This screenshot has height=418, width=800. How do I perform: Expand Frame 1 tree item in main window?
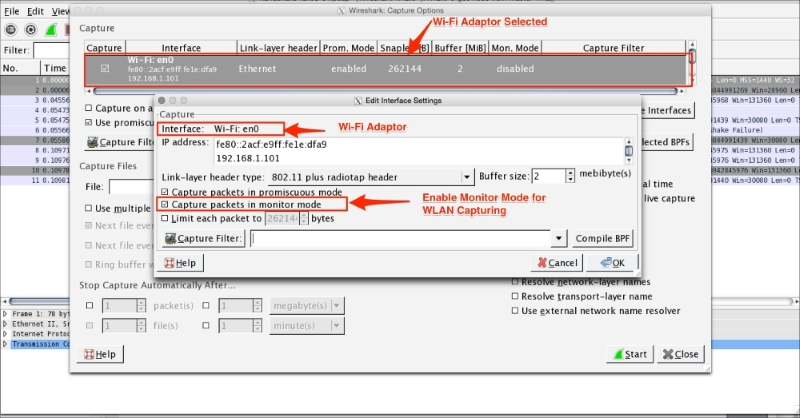pos(5,314)
